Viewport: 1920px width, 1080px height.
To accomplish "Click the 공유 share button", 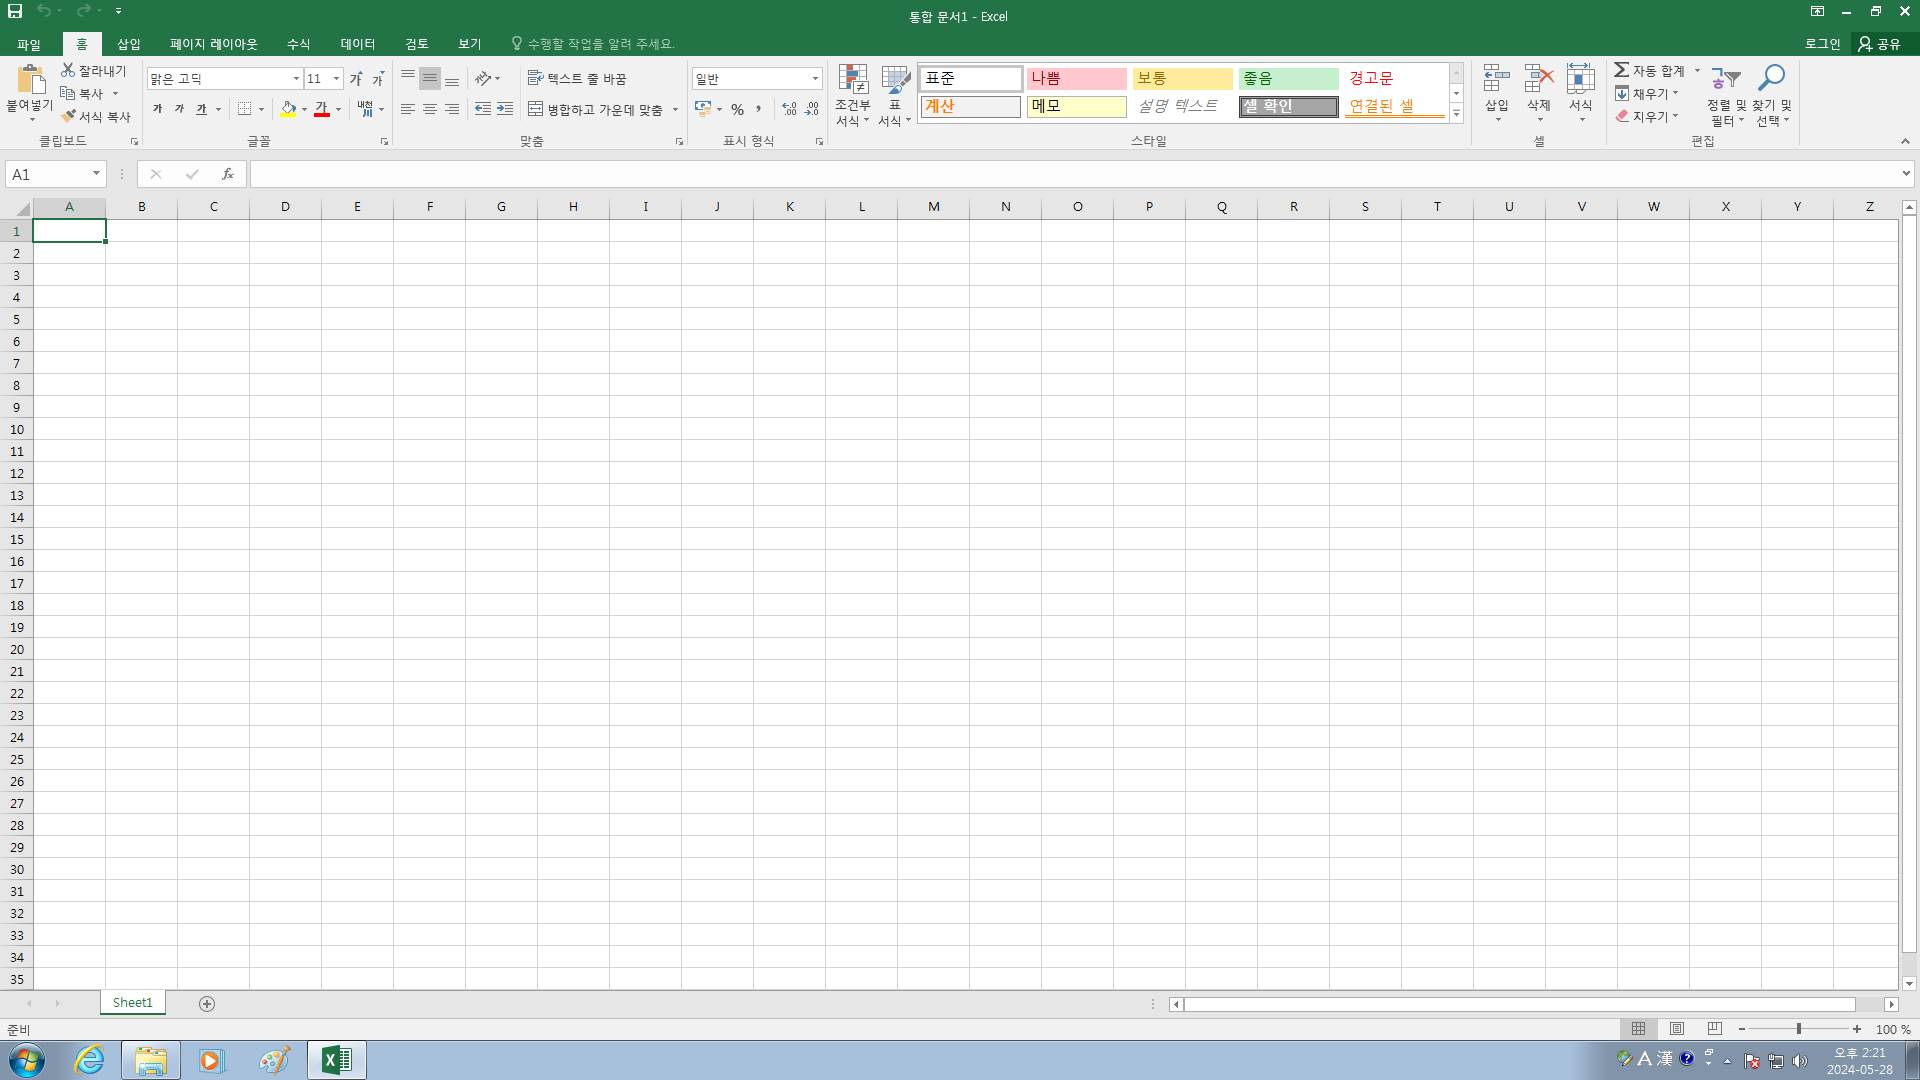I will pos(1878,44).
